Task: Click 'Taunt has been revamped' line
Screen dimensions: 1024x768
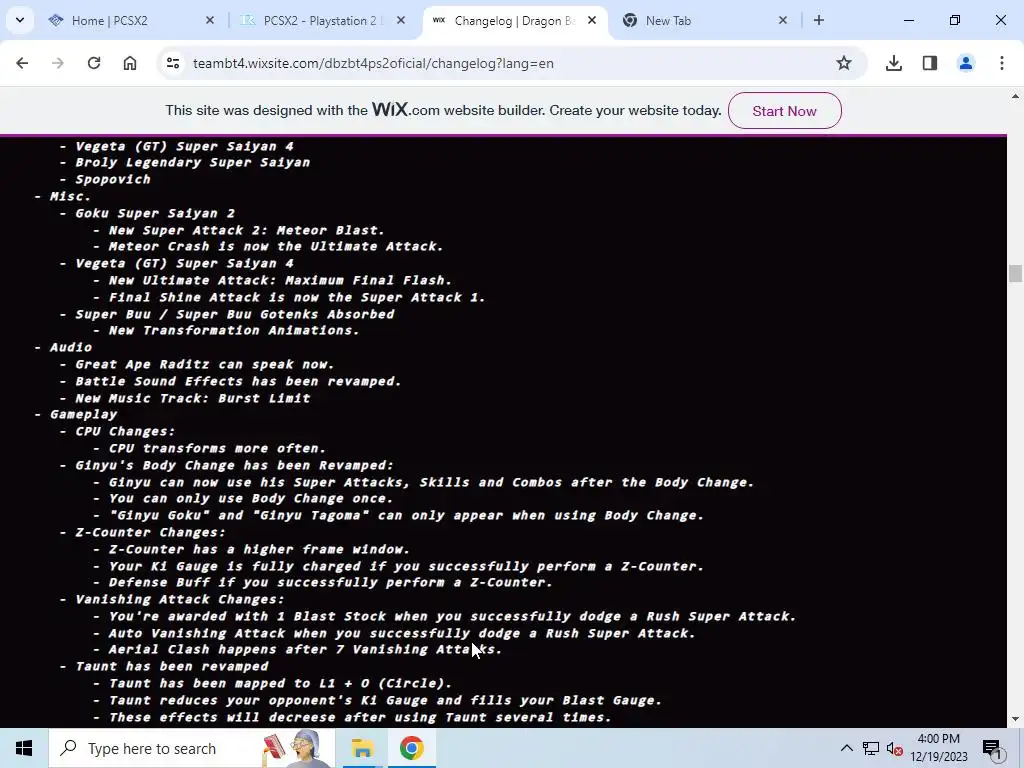Action: [x=172, y=667]
